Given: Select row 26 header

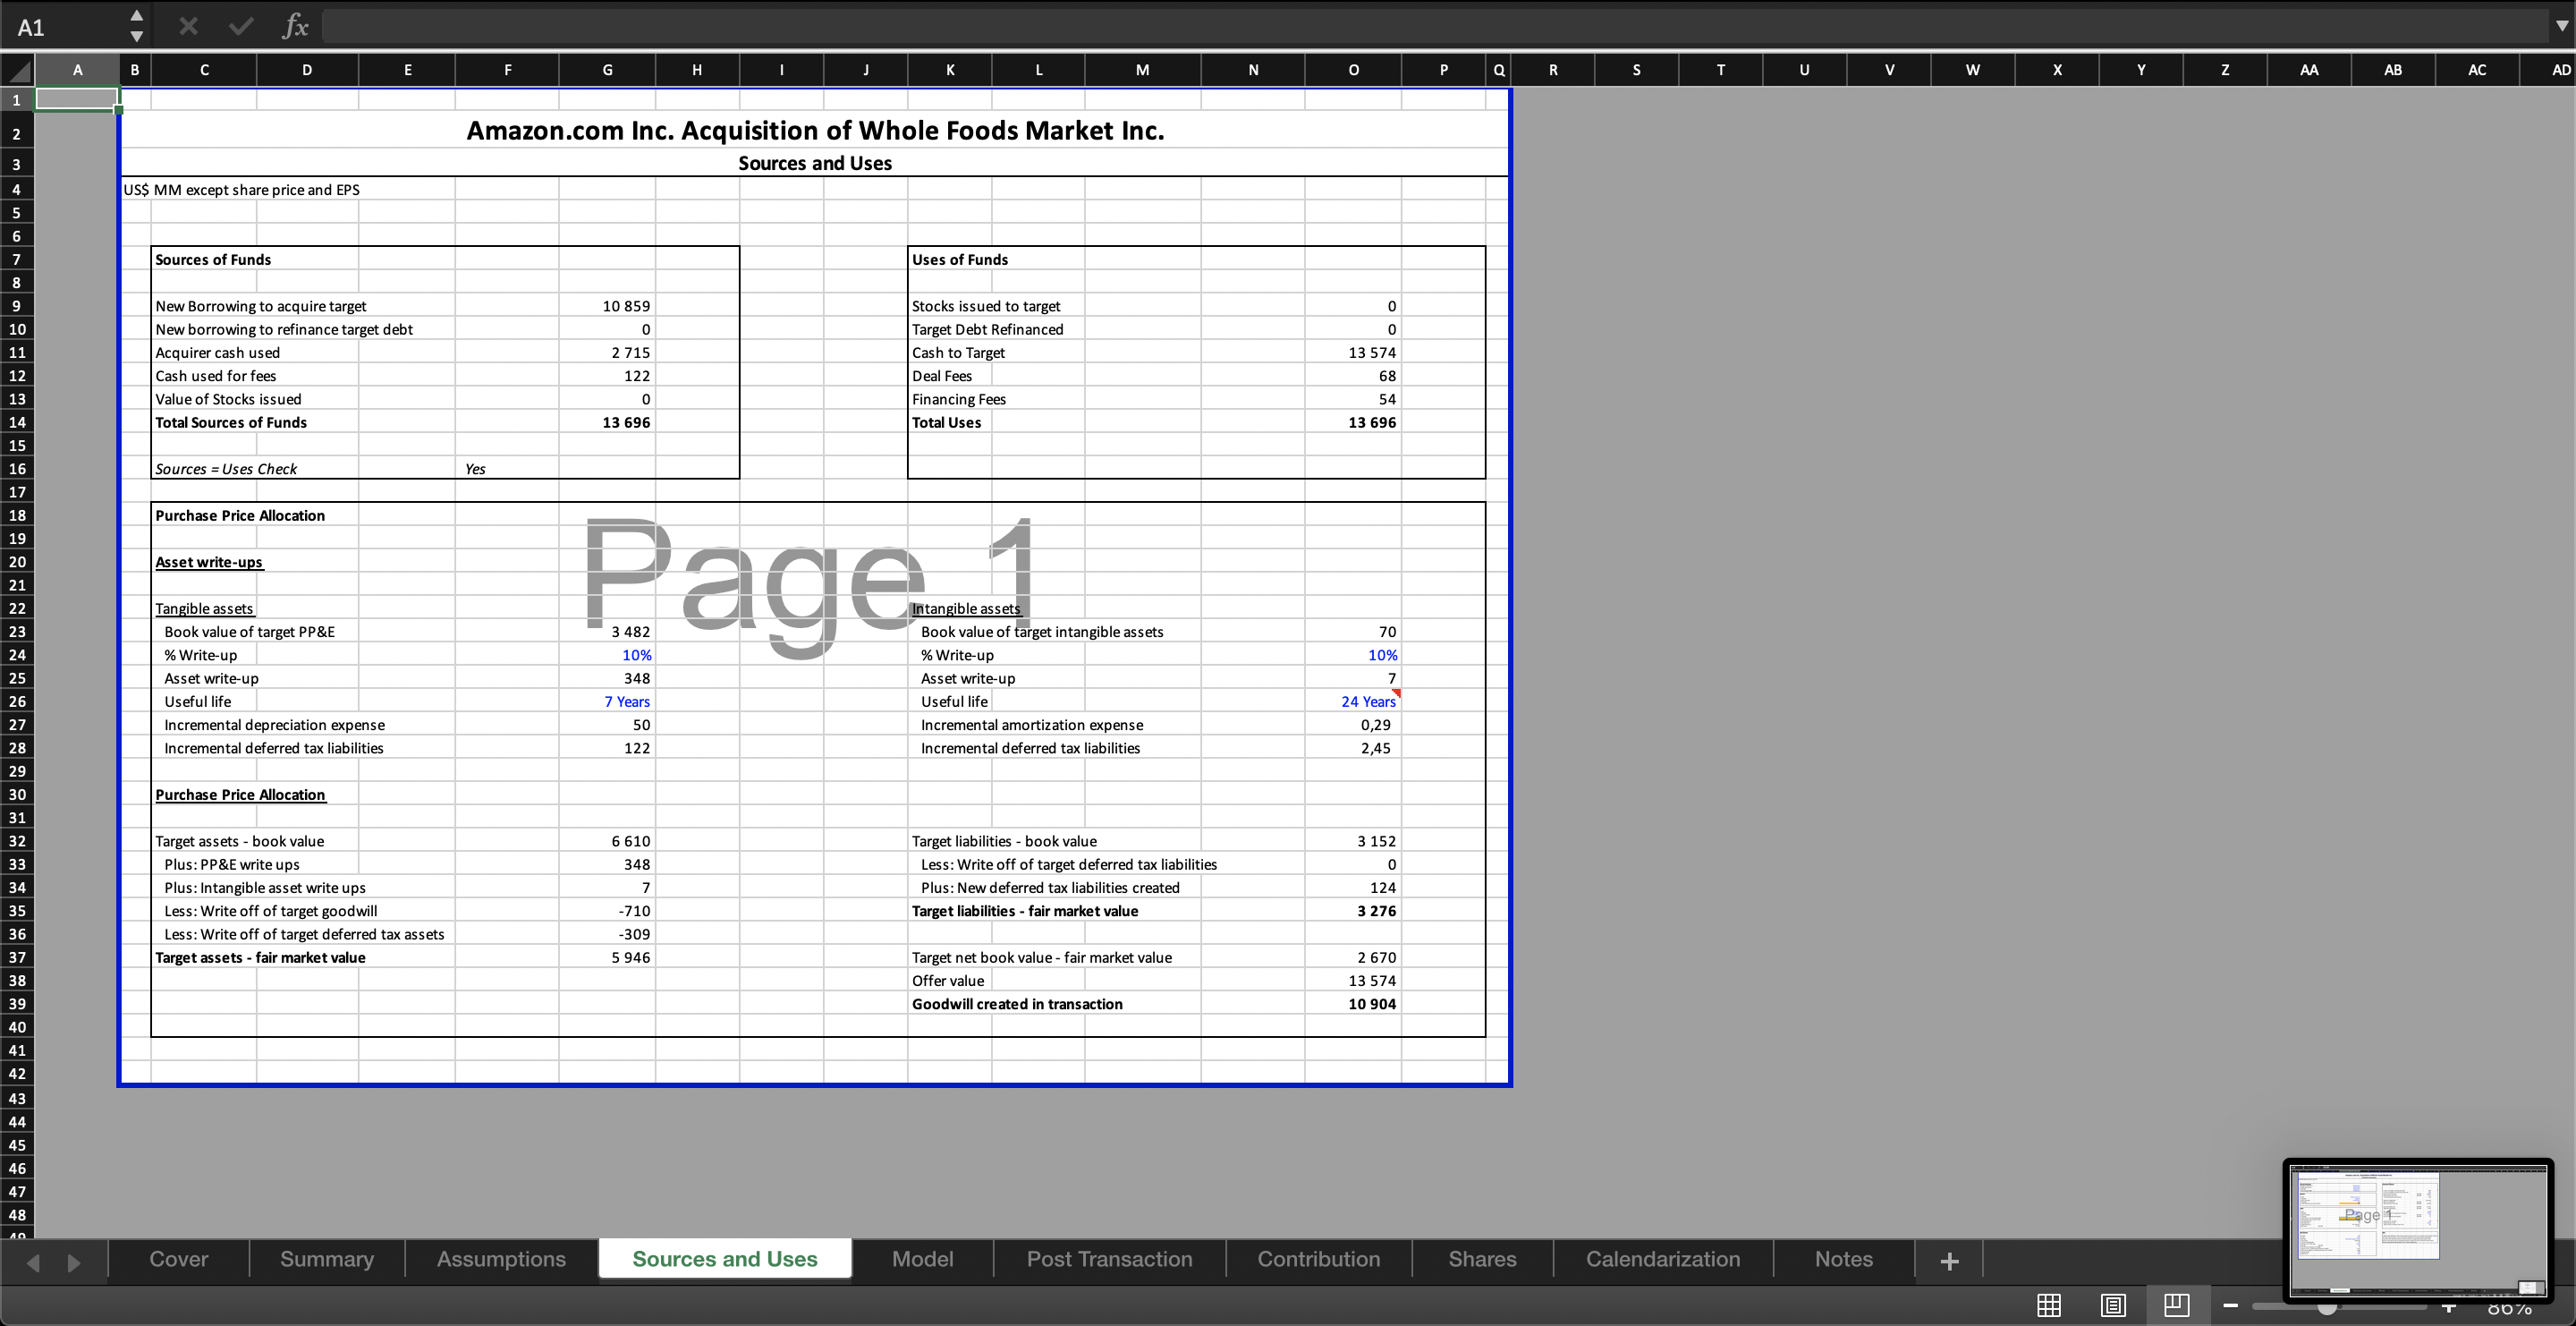Looking at the screenshot, I should [x=17, y=701].
